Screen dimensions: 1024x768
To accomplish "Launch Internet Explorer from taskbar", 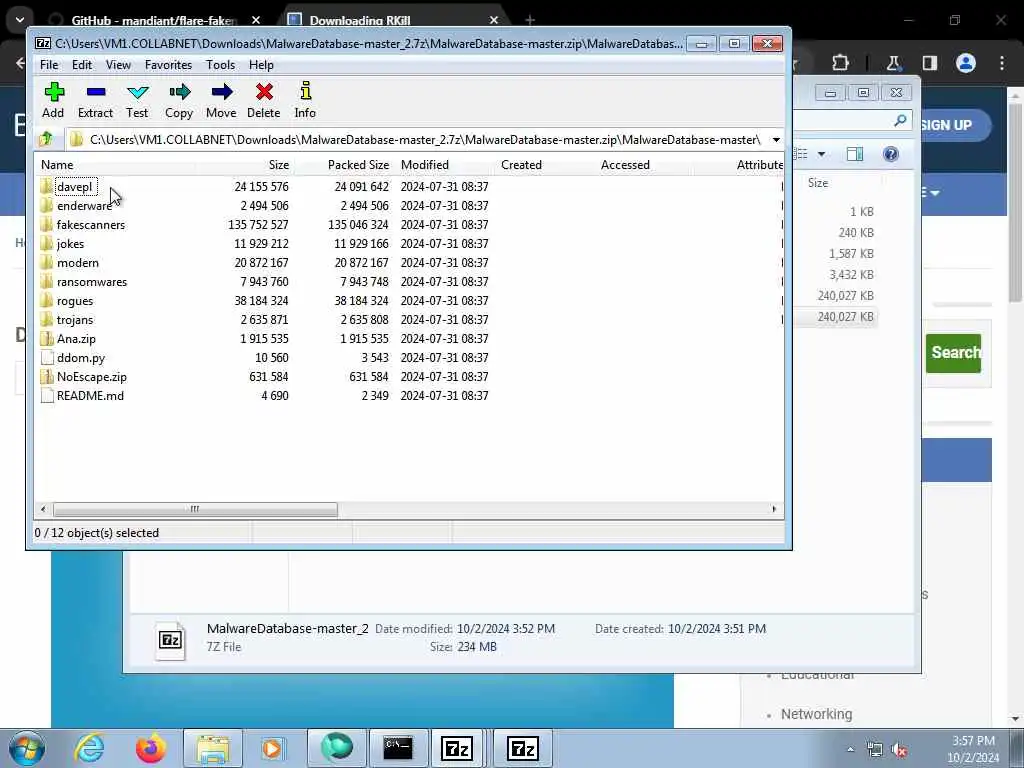I will 89,748.
